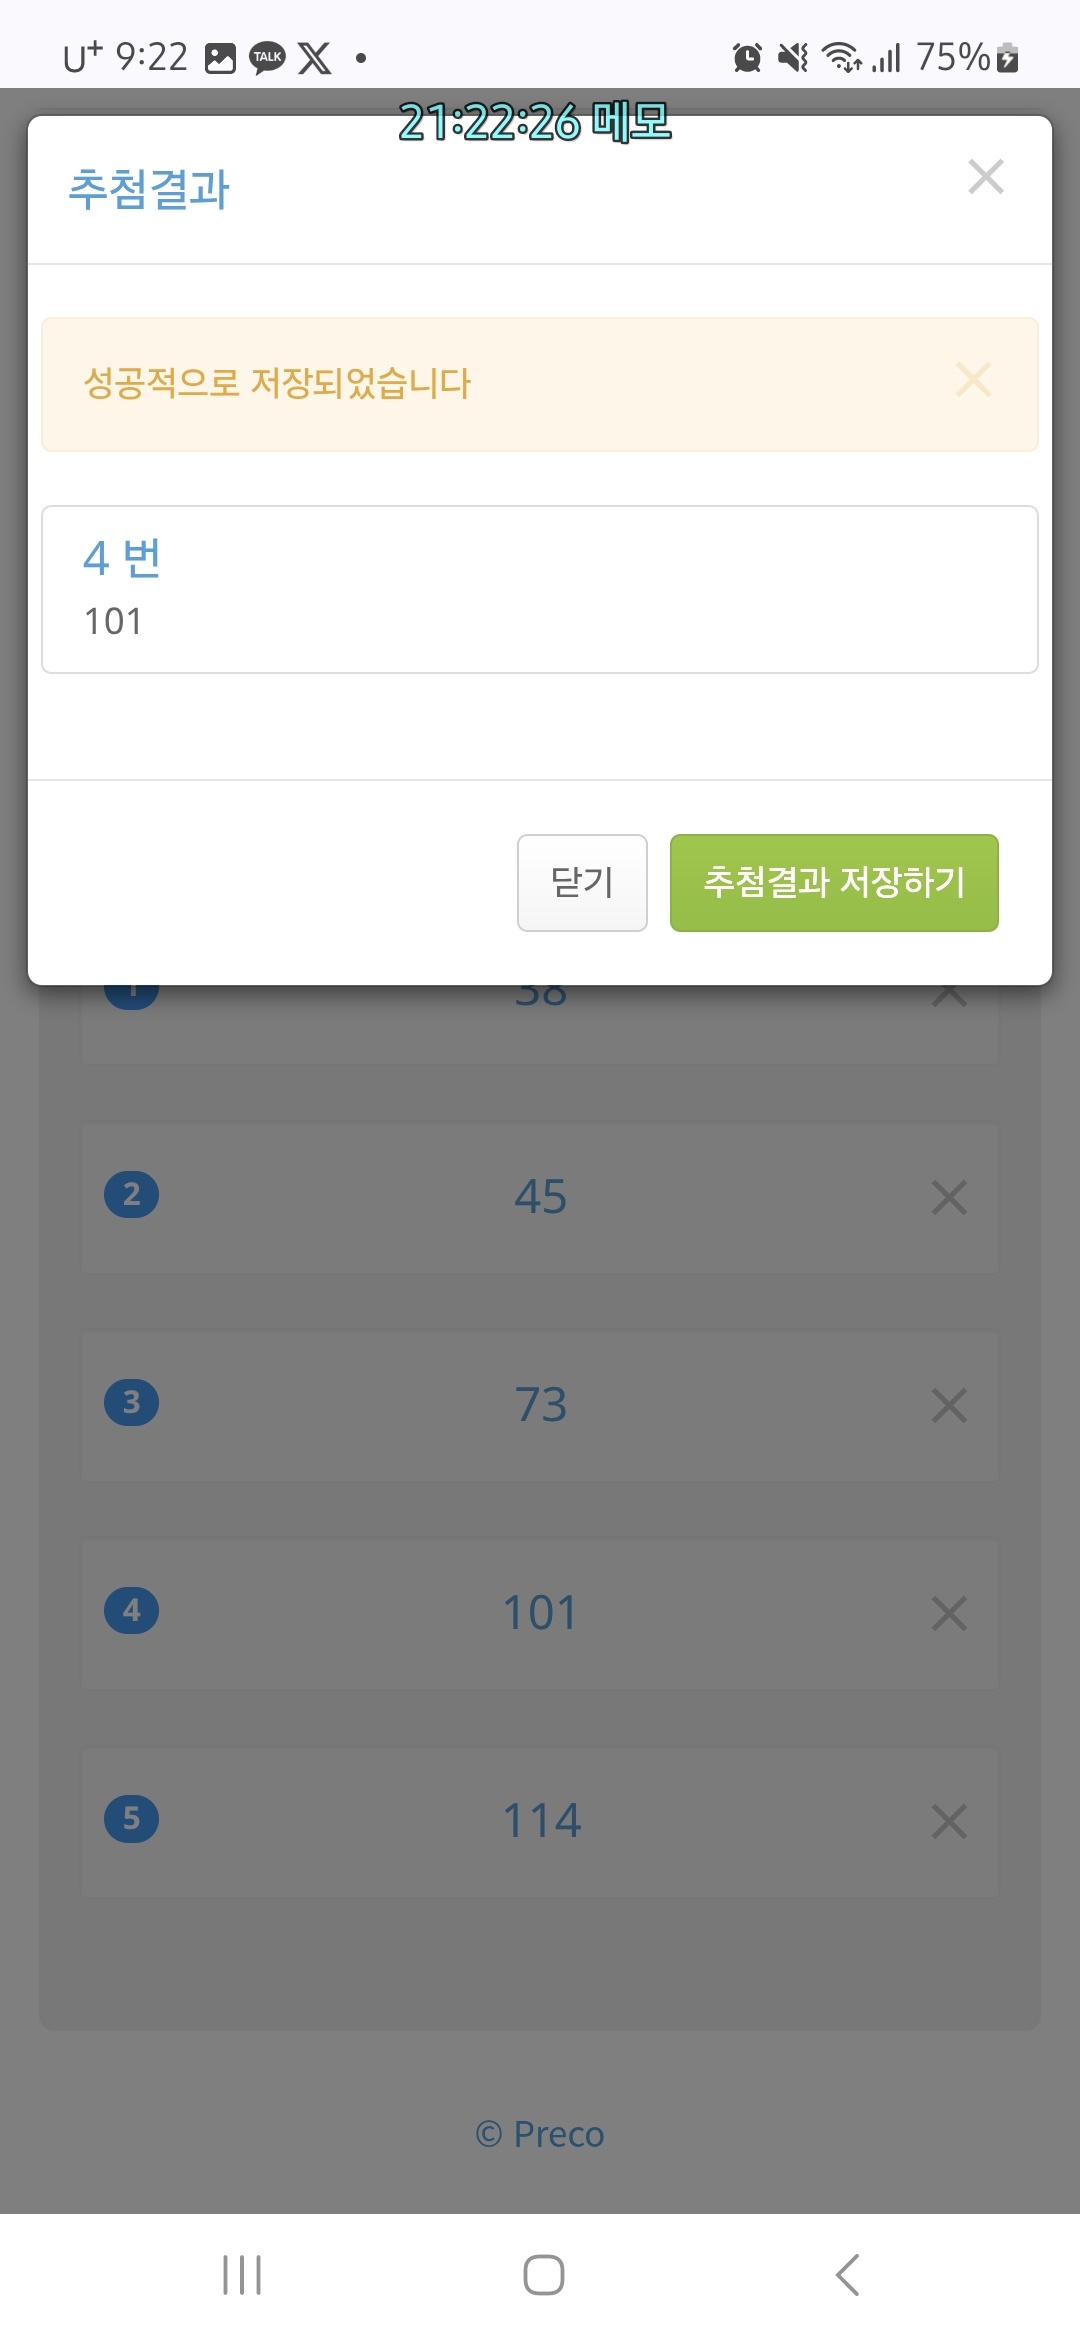Tap the KakaoTalk notification icon in status bar

(x=267, y=57)
